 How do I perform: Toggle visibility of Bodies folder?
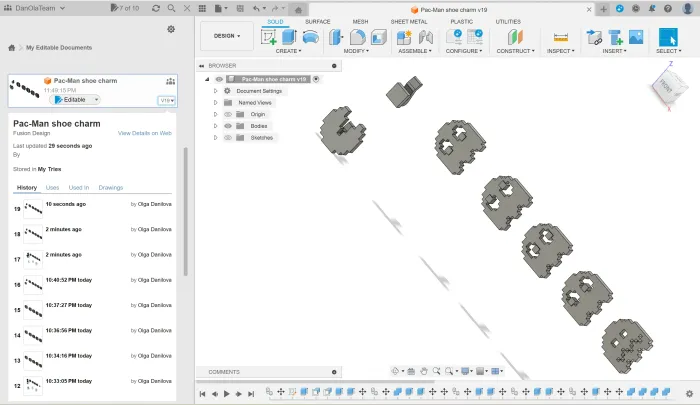click(x=227, y=127)
